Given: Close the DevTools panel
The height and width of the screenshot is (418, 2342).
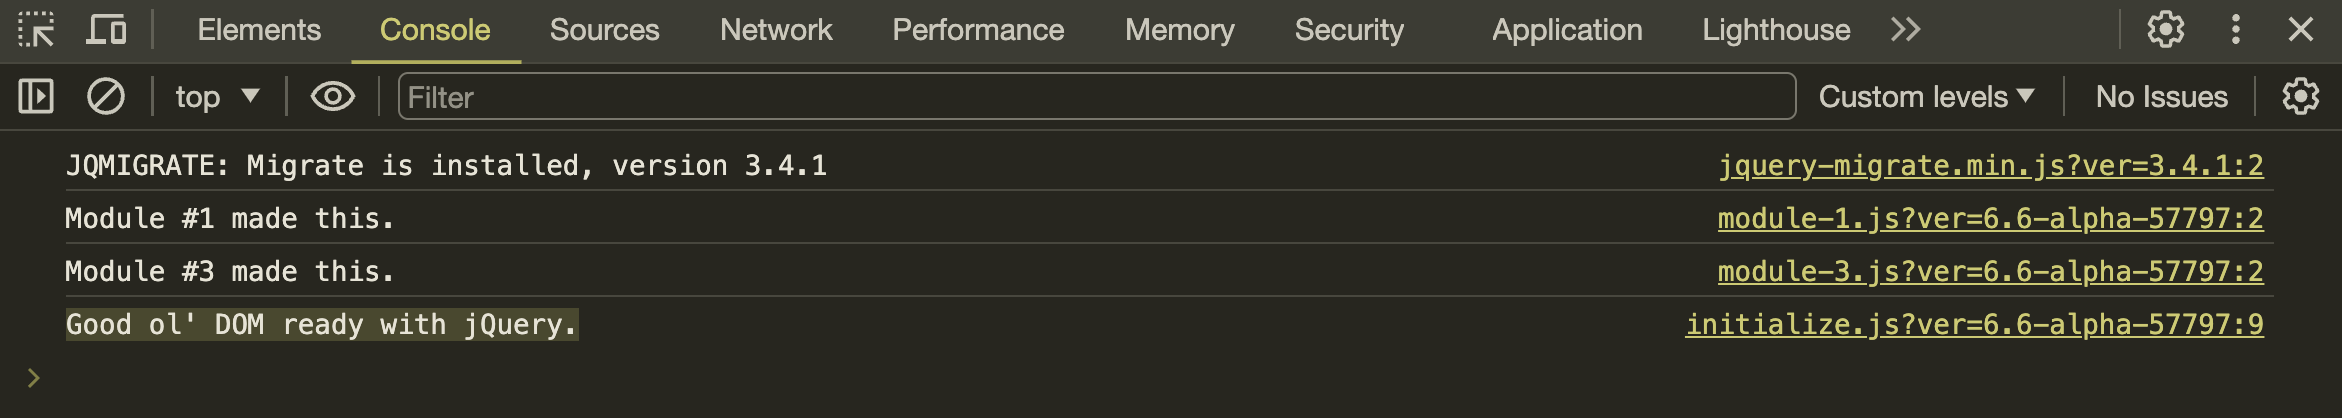Looking at the screenshot, I should point(2301,30).
